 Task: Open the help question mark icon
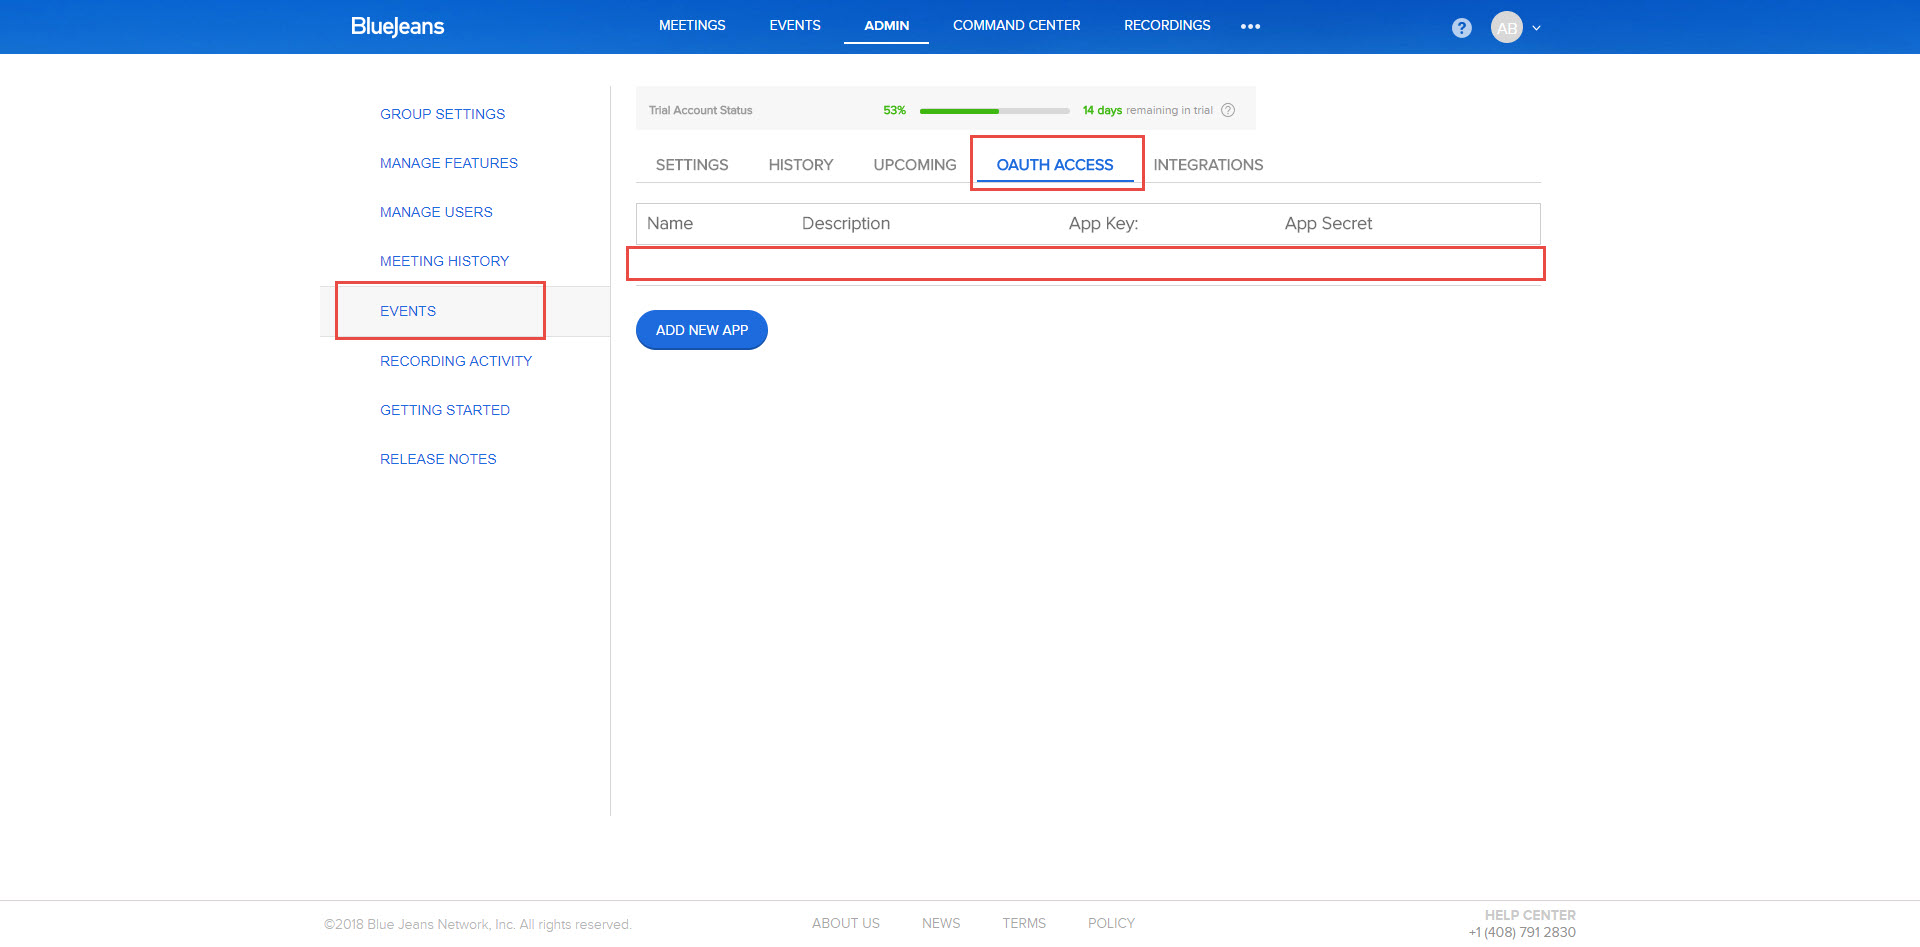1461,28
